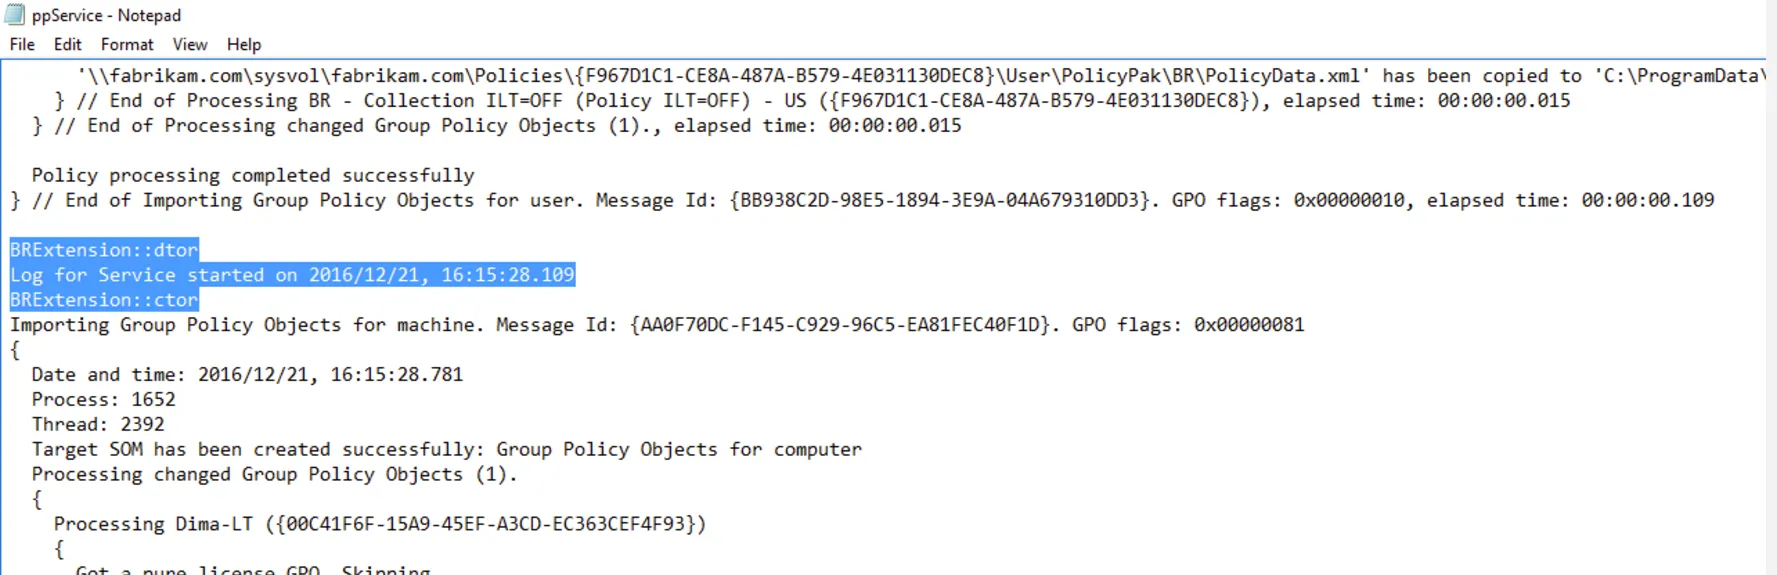Click the 'Target SOM has been created' line
The width and height of the screenshot is (1777, 575).
pyautogui.click(x=446, y=450)
